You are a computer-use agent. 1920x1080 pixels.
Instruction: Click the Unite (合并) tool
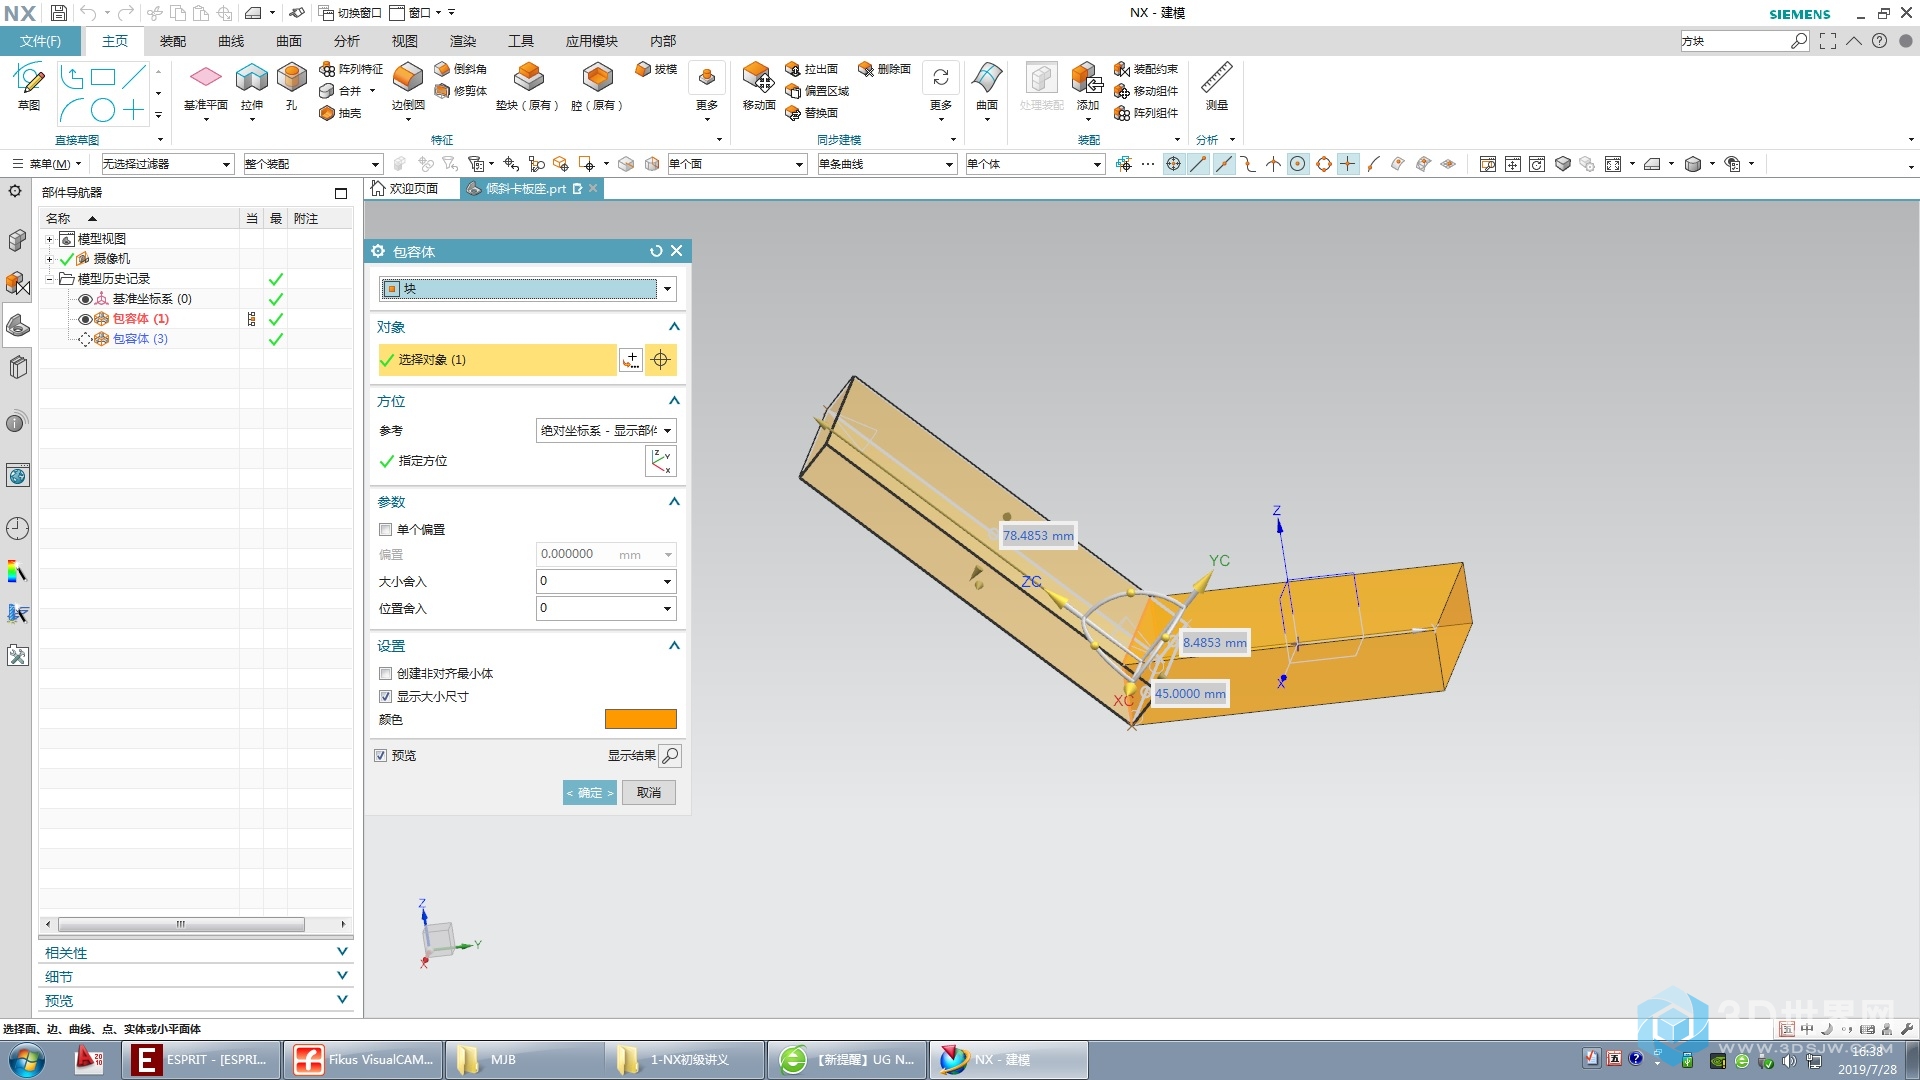342,91
